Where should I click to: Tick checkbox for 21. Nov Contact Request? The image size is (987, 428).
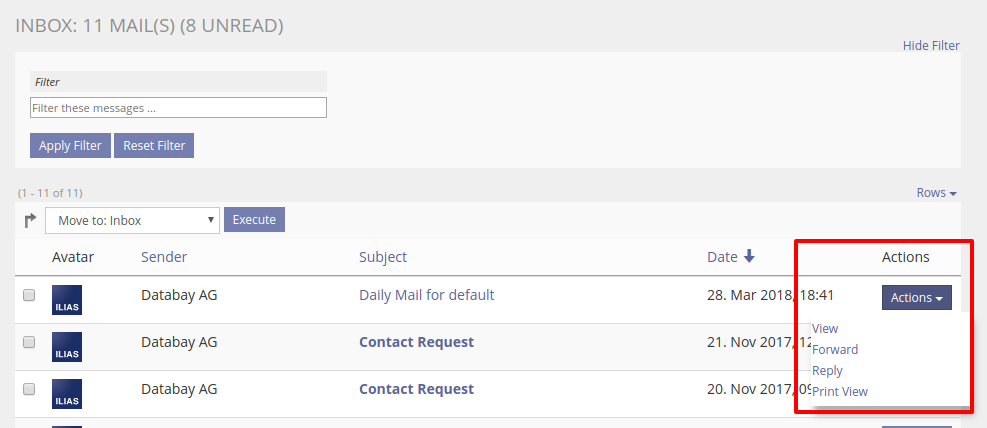coord(29,342)
